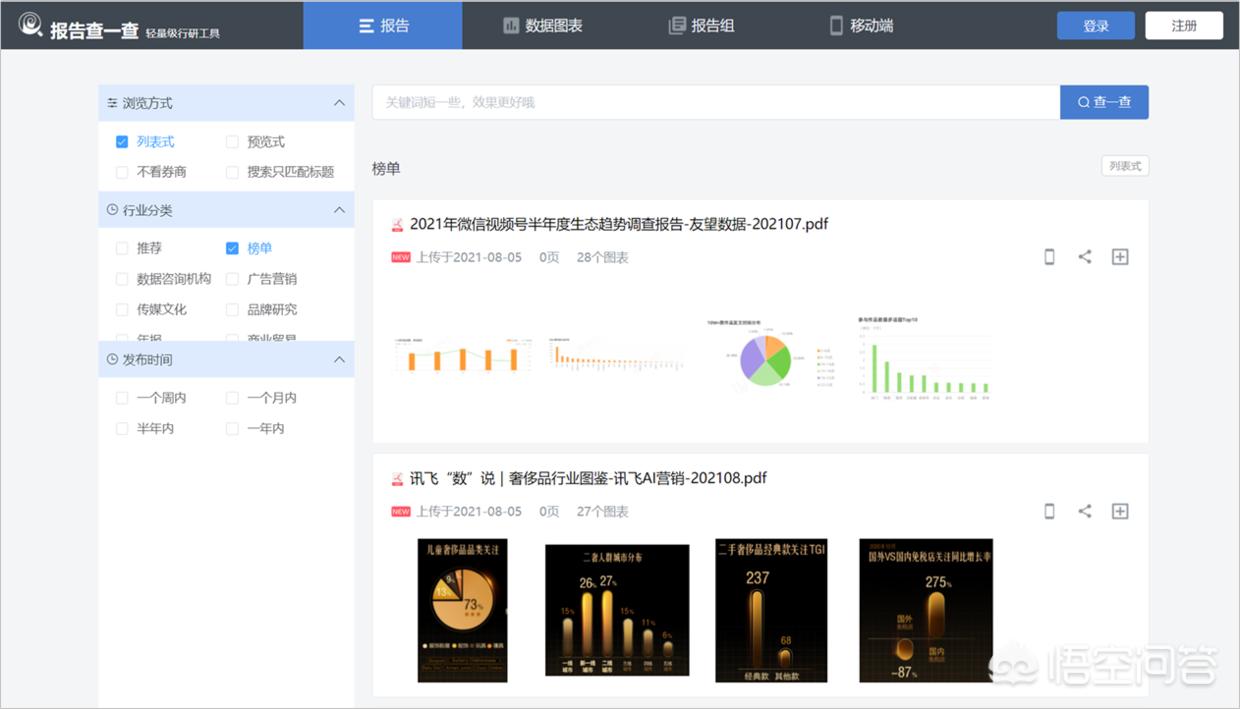Check the 数据咨询机构 checkbox
Viewport: 1240px width, 709px height.
(x=122, y=279)
